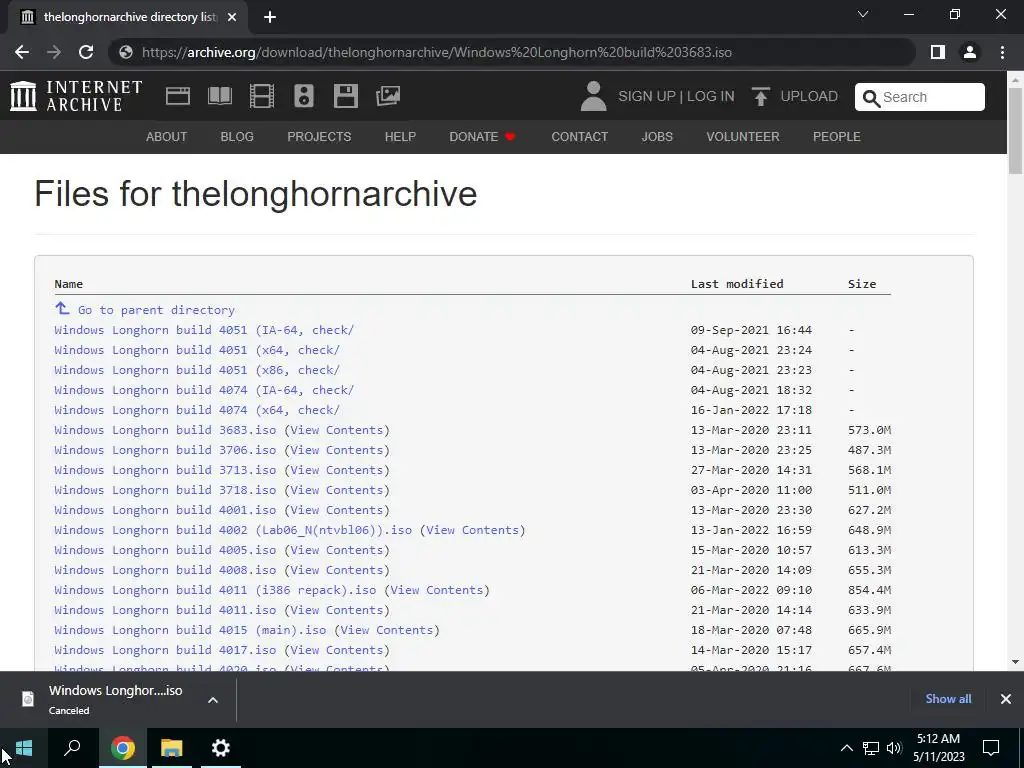
Task: Open the PROJECTS menu item
Action: pyautogui.click(x=319, y=136)
